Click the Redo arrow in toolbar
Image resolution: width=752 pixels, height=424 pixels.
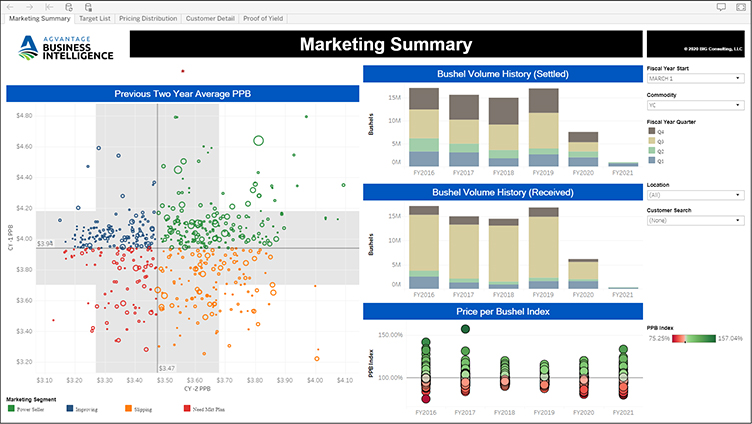pyautogui.click(x=30, y=7)
